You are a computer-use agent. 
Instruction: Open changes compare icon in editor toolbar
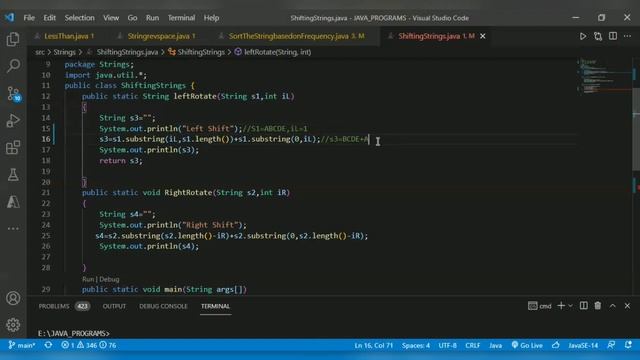(x=598, y=36)
